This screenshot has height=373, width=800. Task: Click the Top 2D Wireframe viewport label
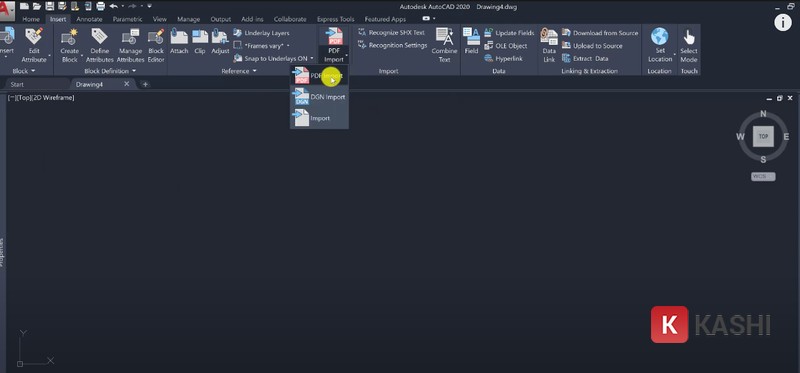click(x=41, y=97)
